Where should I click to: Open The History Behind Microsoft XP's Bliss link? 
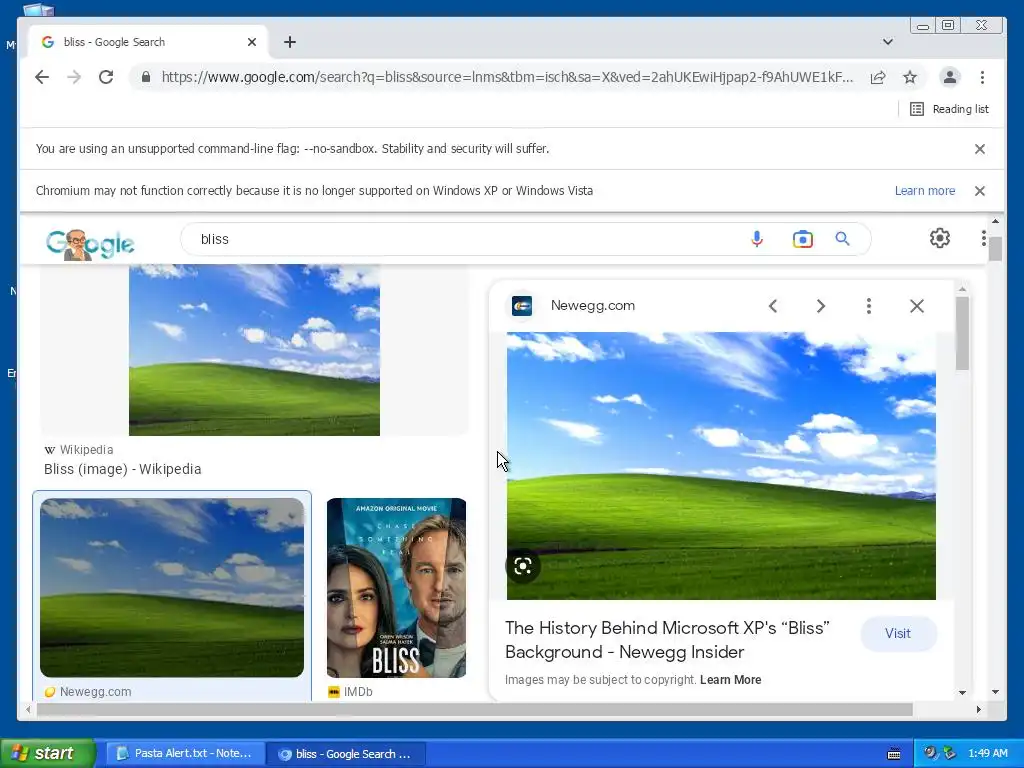click(667, 640)
